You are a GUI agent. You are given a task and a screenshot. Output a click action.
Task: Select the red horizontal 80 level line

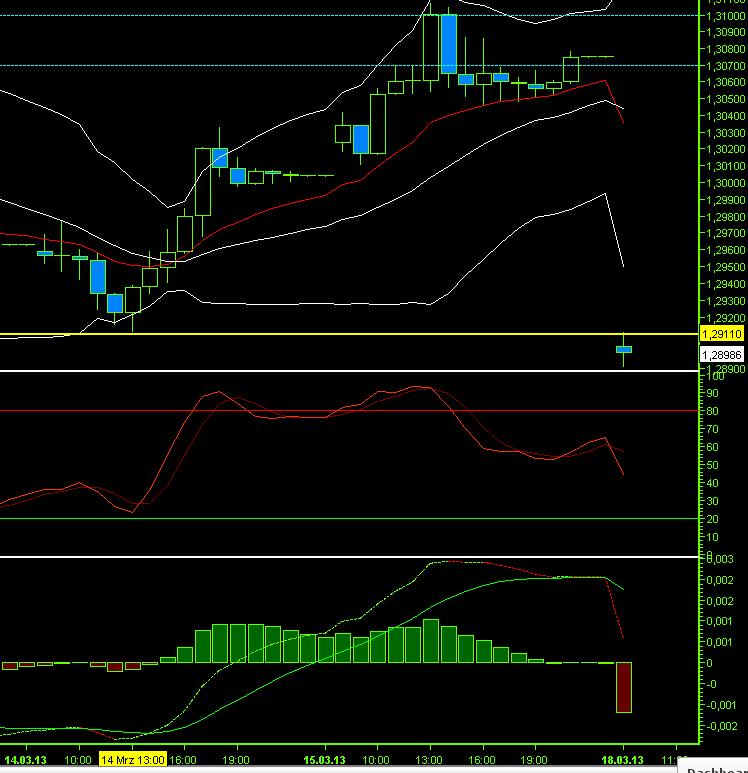[349, 411]
